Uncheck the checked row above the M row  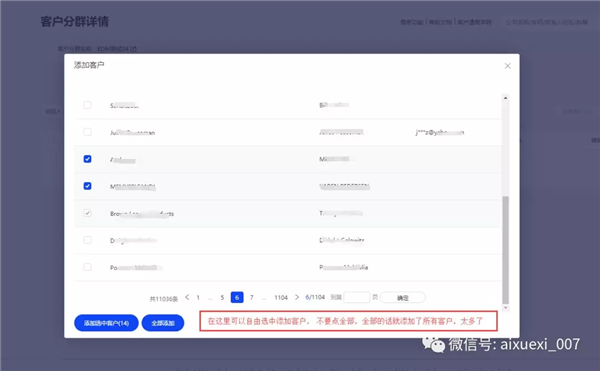87,159
